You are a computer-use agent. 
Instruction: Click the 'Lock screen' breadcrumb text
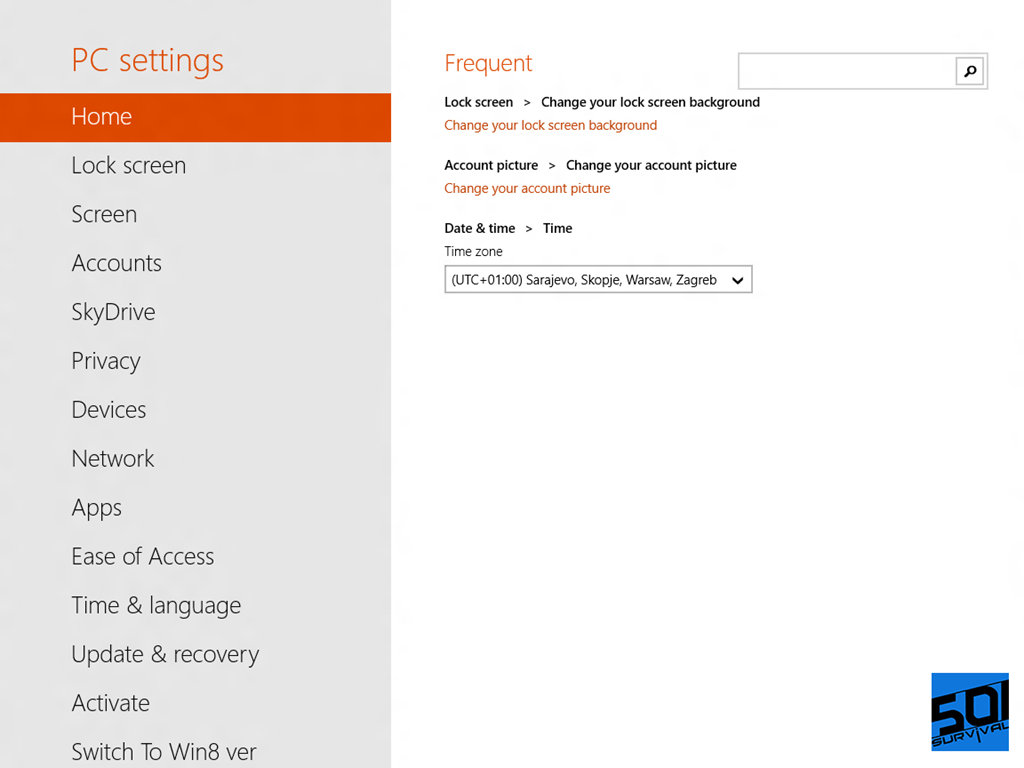click(479, 103)
